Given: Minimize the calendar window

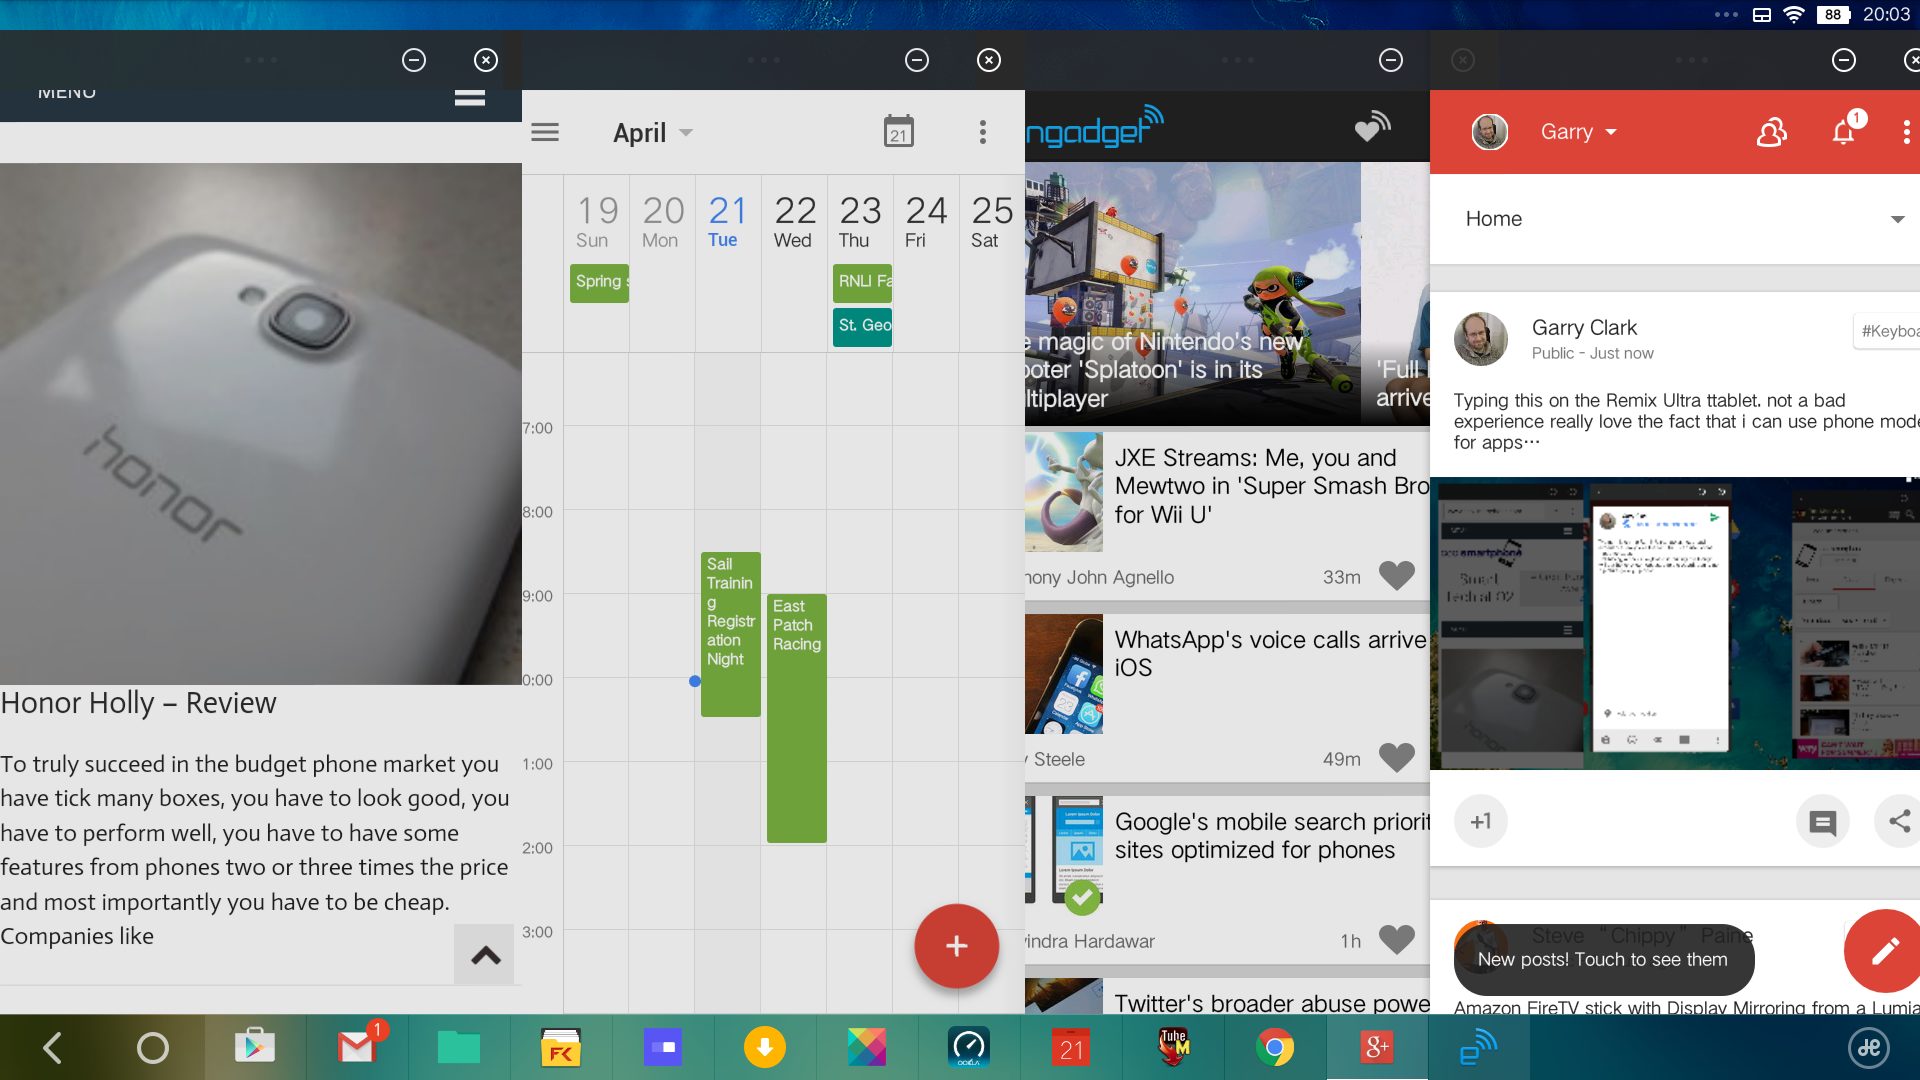Looking at the screenshot, I should [916, 60].
